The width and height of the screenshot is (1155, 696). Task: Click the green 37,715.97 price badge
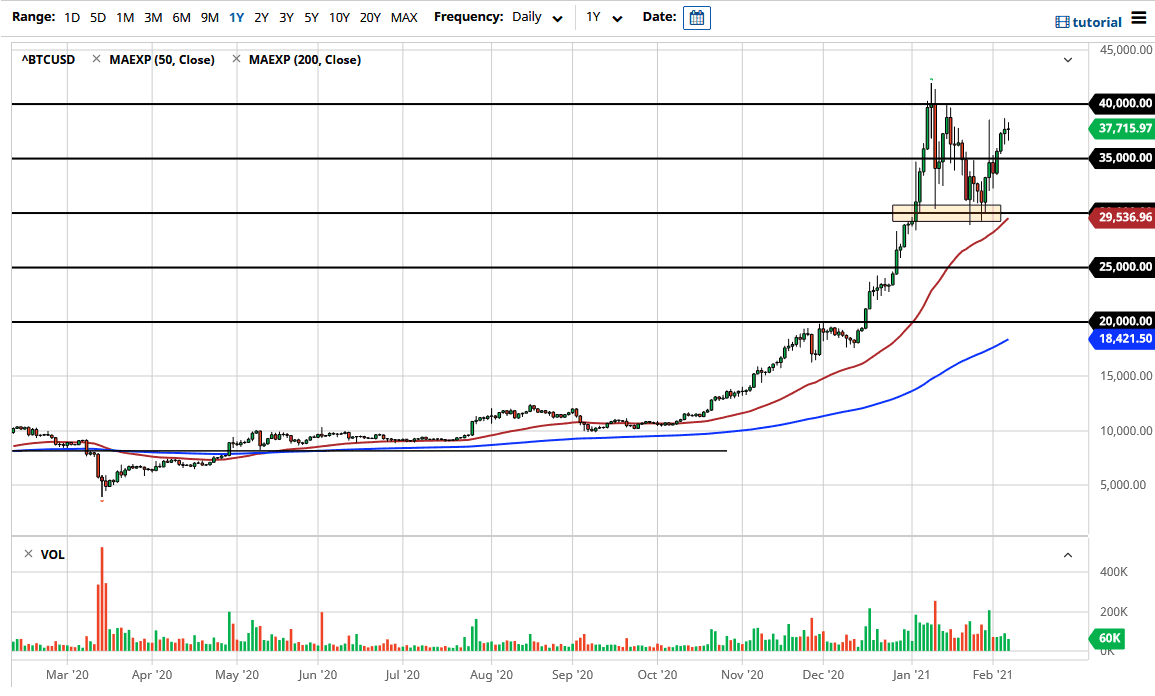[x=1121, y=128]
